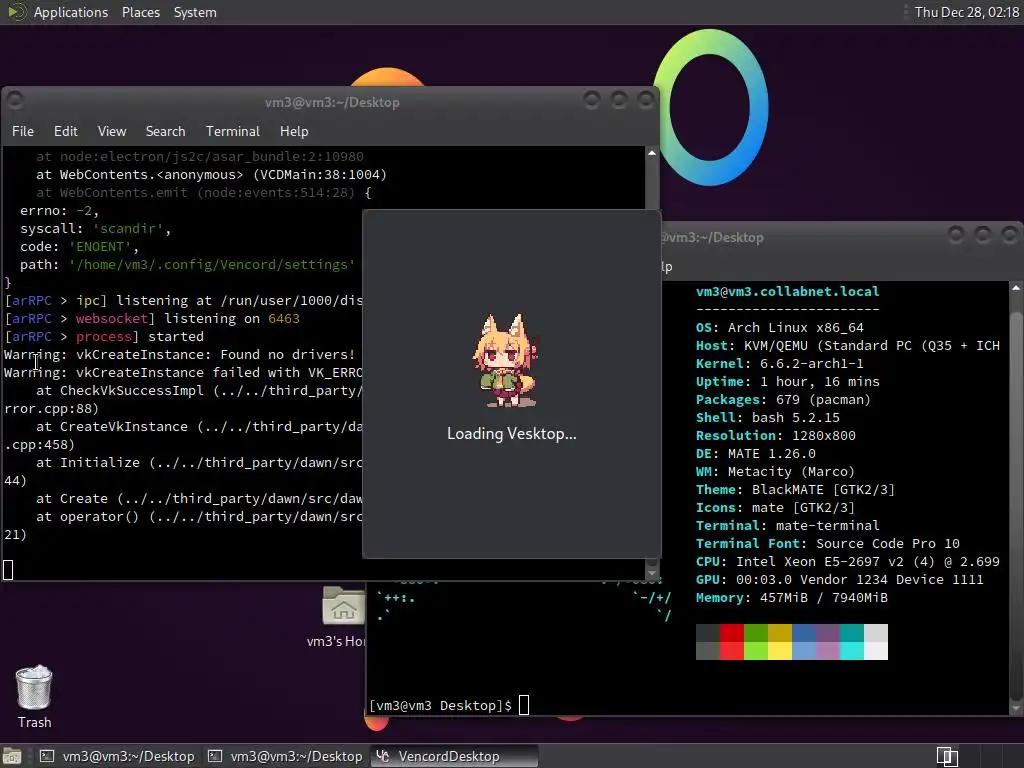Viewport: 1024px width, 768px height.
Task: Switch to the first vm3@vm3:~/Desktop taskbar entry
Action: click(x=118, y=756)
